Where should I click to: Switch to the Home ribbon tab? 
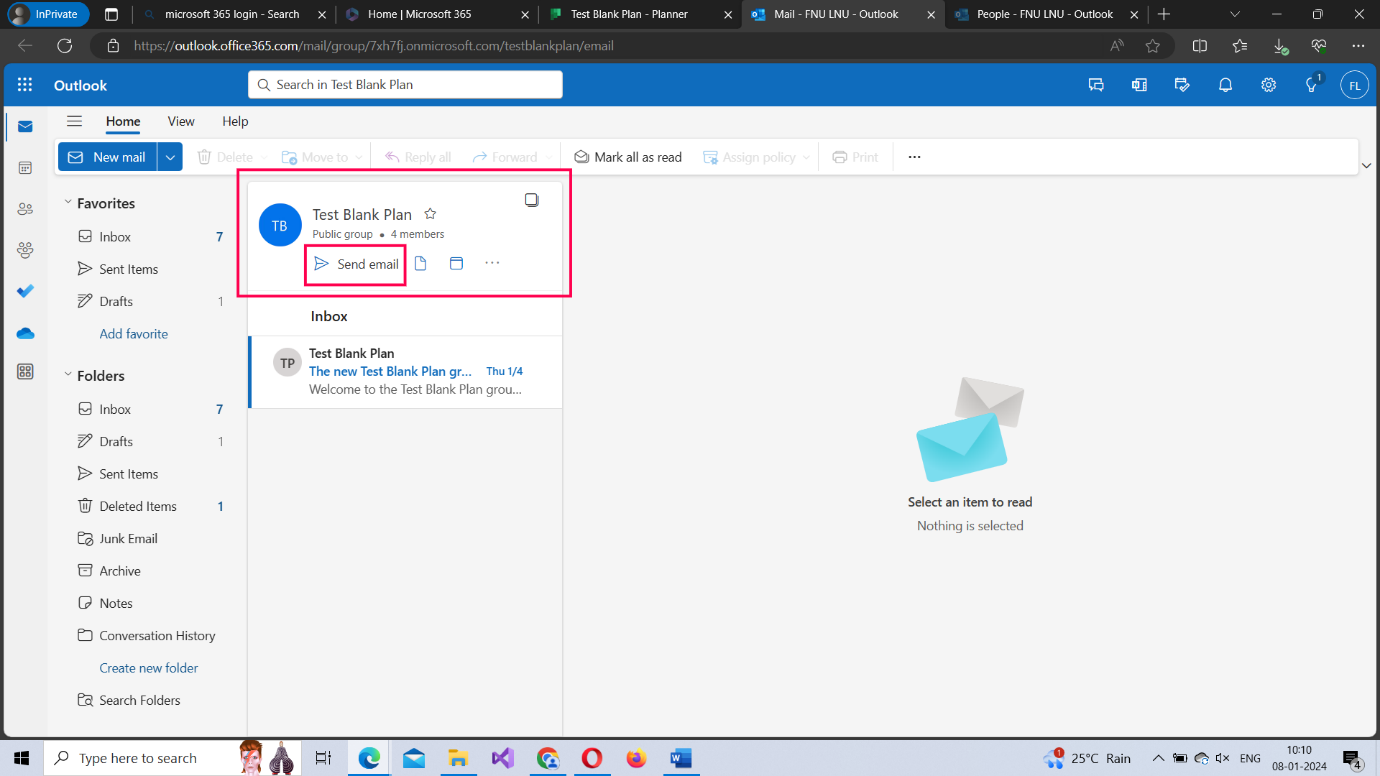pos(123,121)
